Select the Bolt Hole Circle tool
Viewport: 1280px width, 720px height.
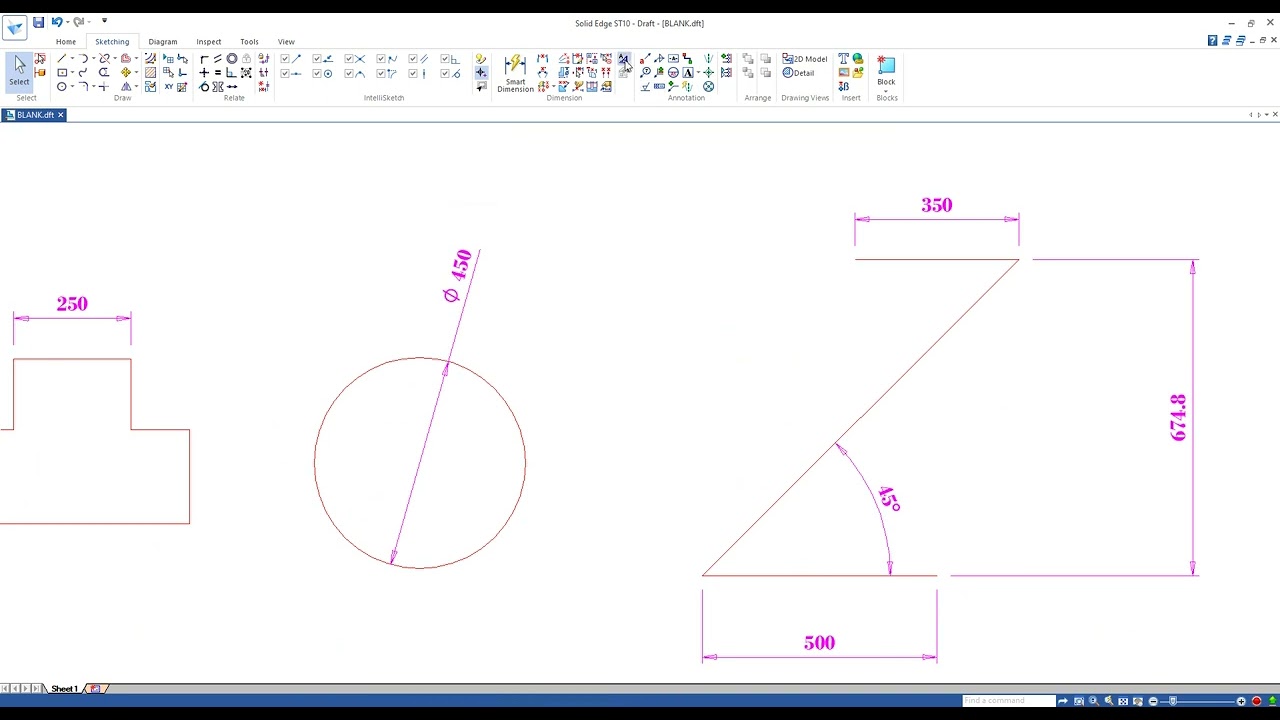click(709, 86)
